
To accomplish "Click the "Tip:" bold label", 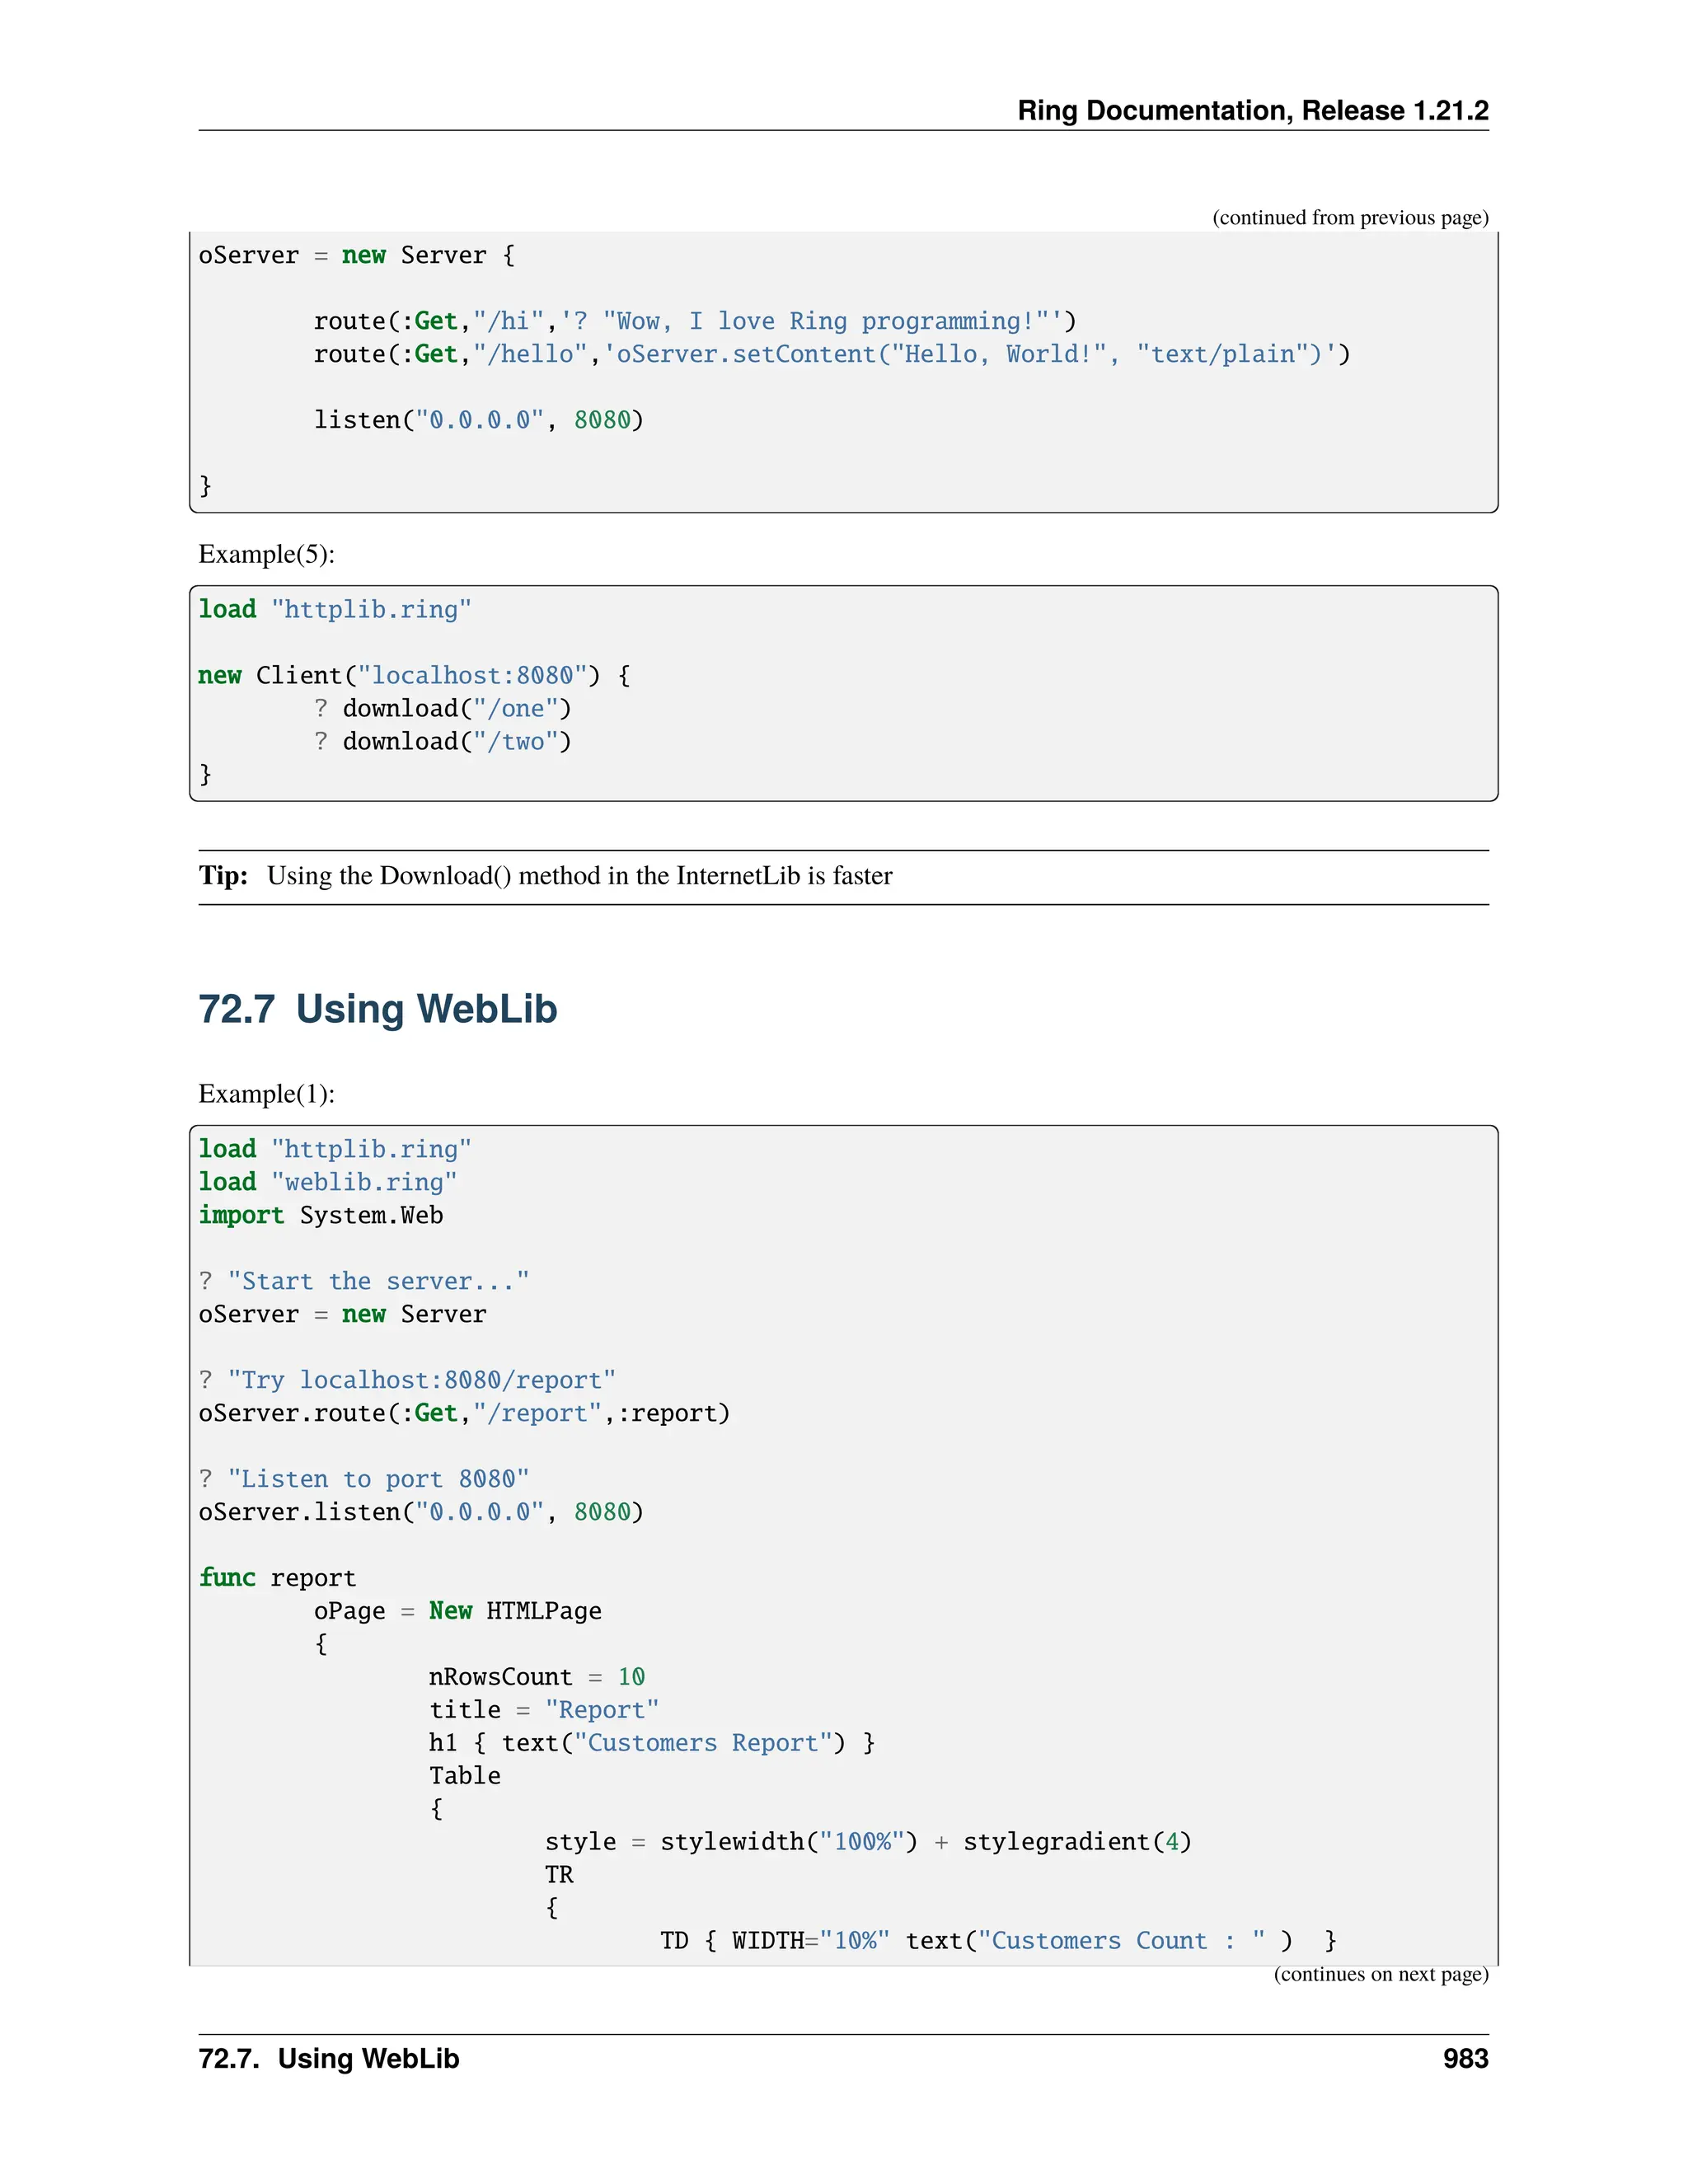I will [x=223, y=876].
